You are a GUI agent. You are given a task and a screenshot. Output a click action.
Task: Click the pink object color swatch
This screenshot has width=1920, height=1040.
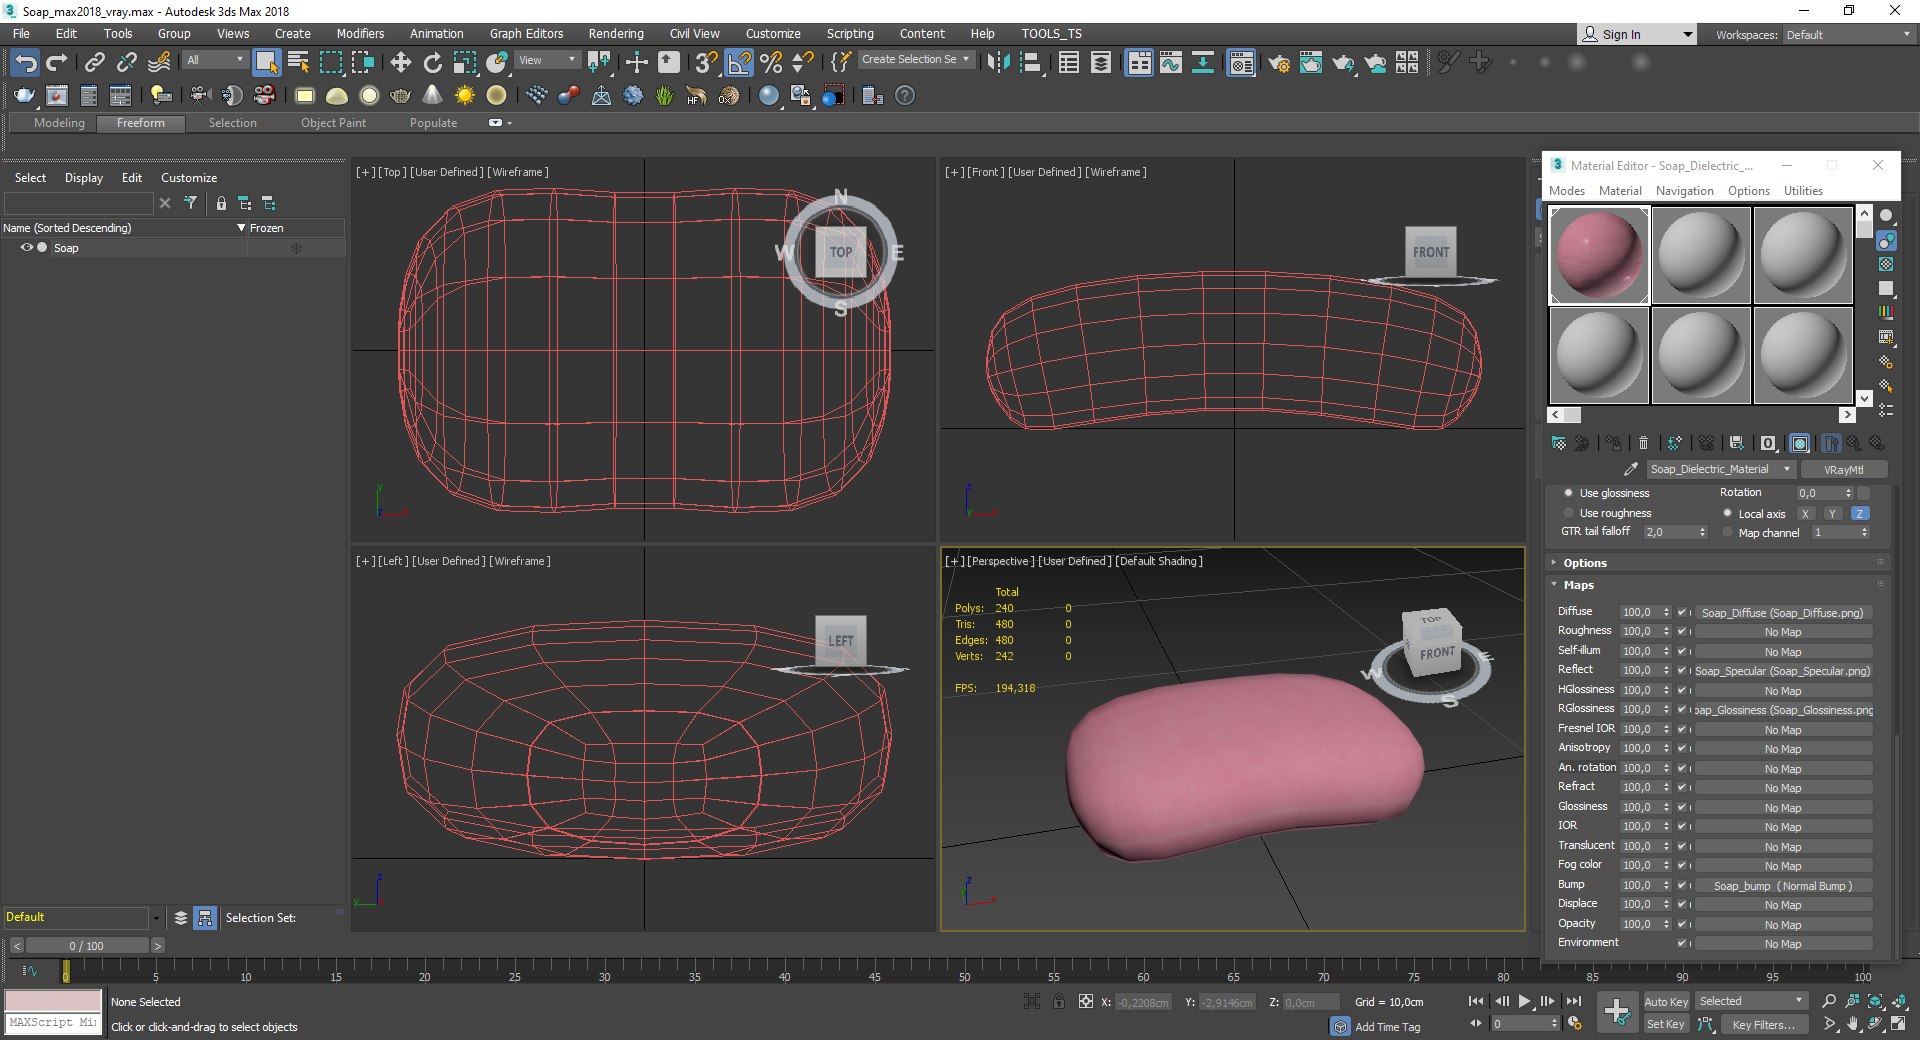point(53,1000)
